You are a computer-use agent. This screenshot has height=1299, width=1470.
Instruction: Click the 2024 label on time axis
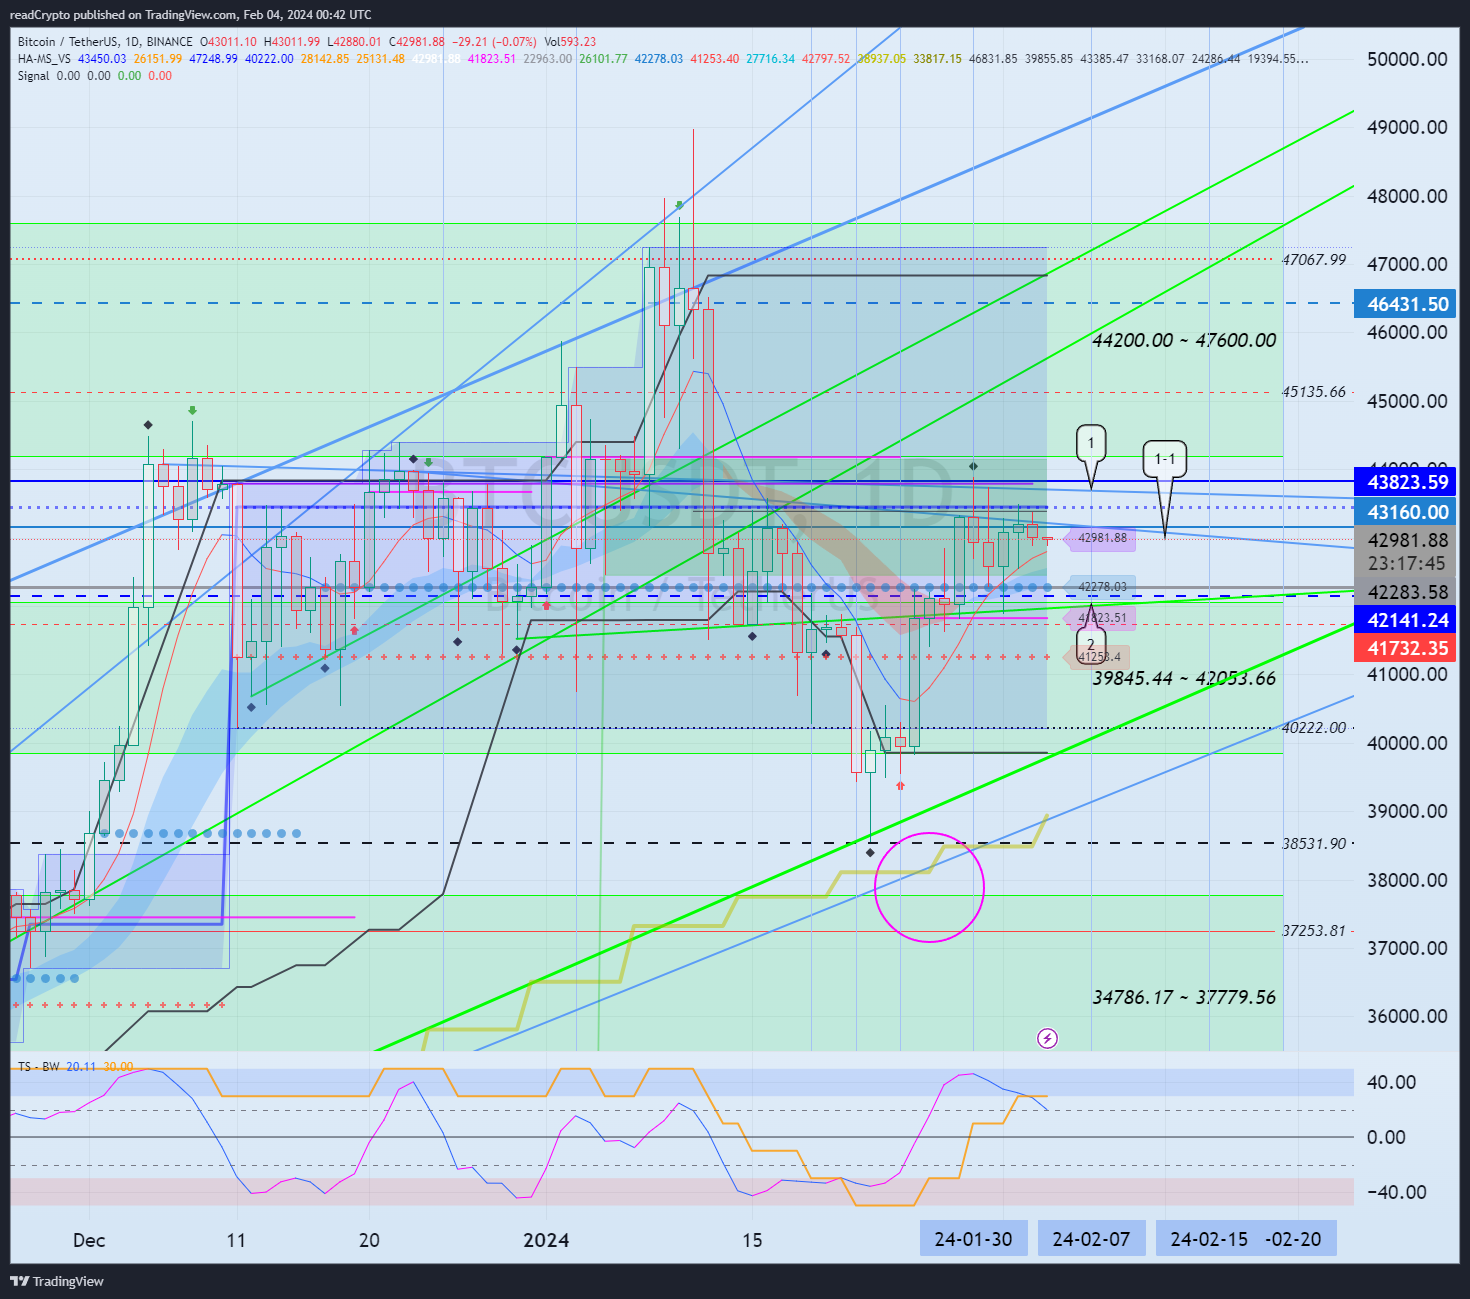546,1240
